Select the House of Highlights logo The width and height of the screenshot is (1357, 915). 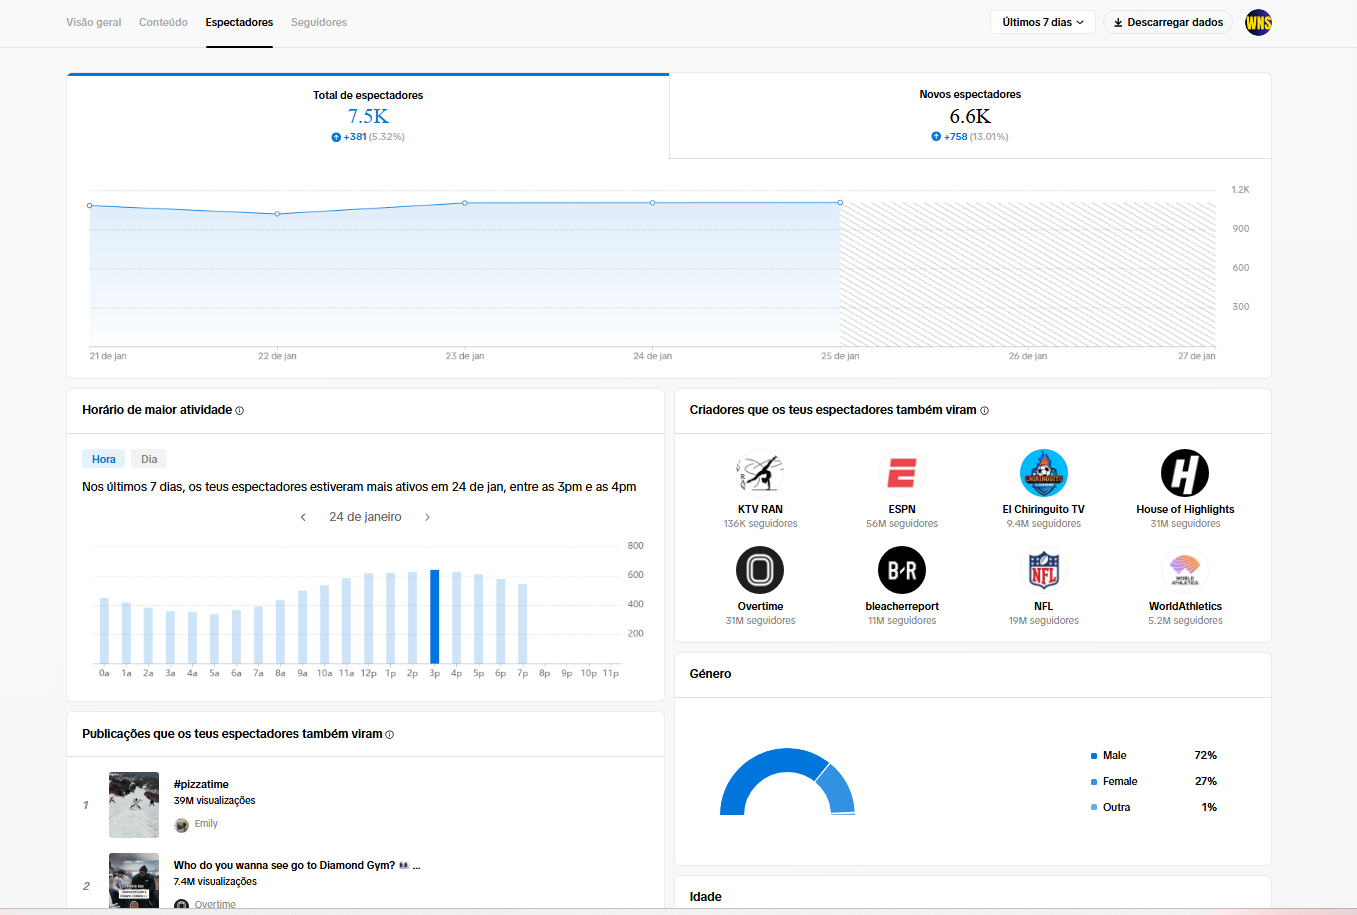(x=1184, y=473)
